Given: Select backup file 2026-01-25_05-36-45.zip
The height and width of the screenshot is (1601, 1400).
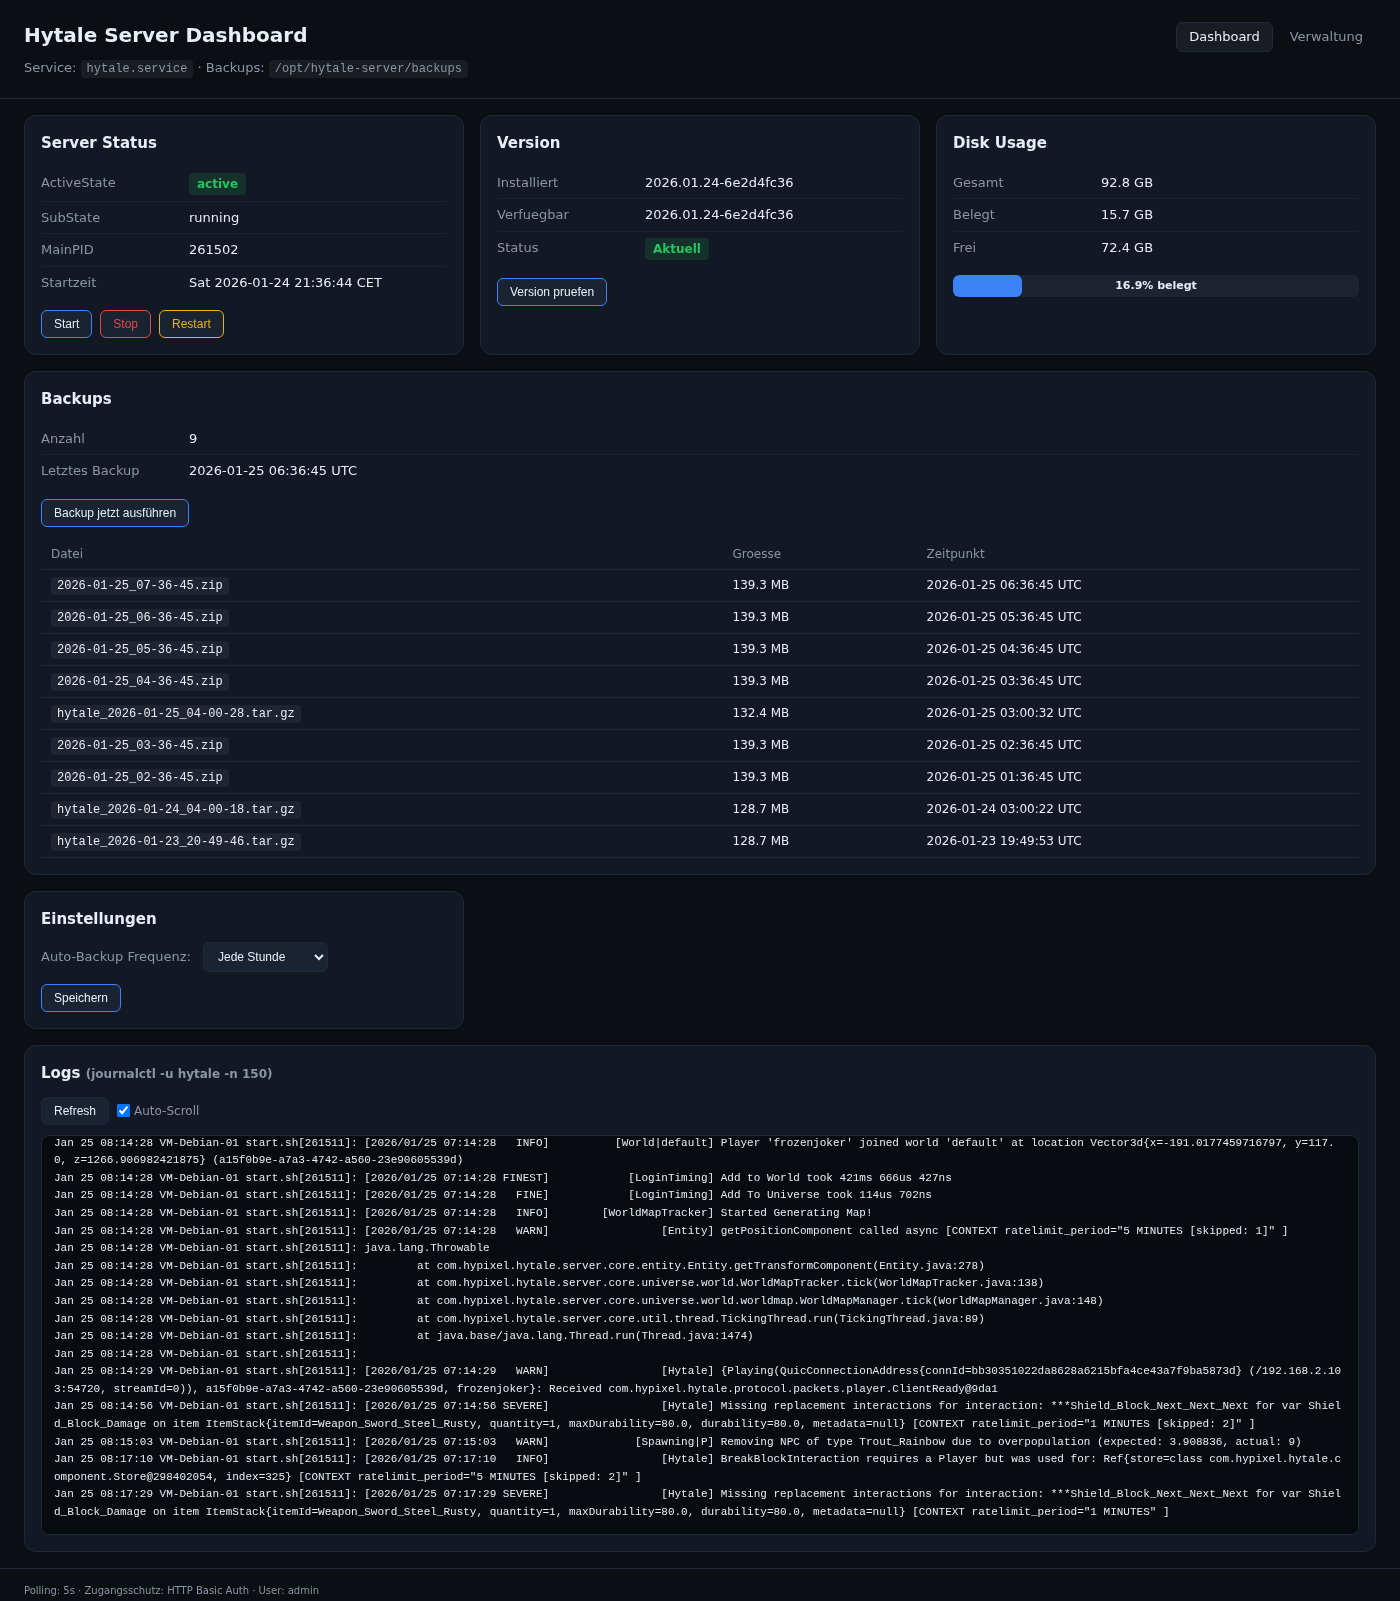Looking at the screenshot, I should (x=140, y=650).
